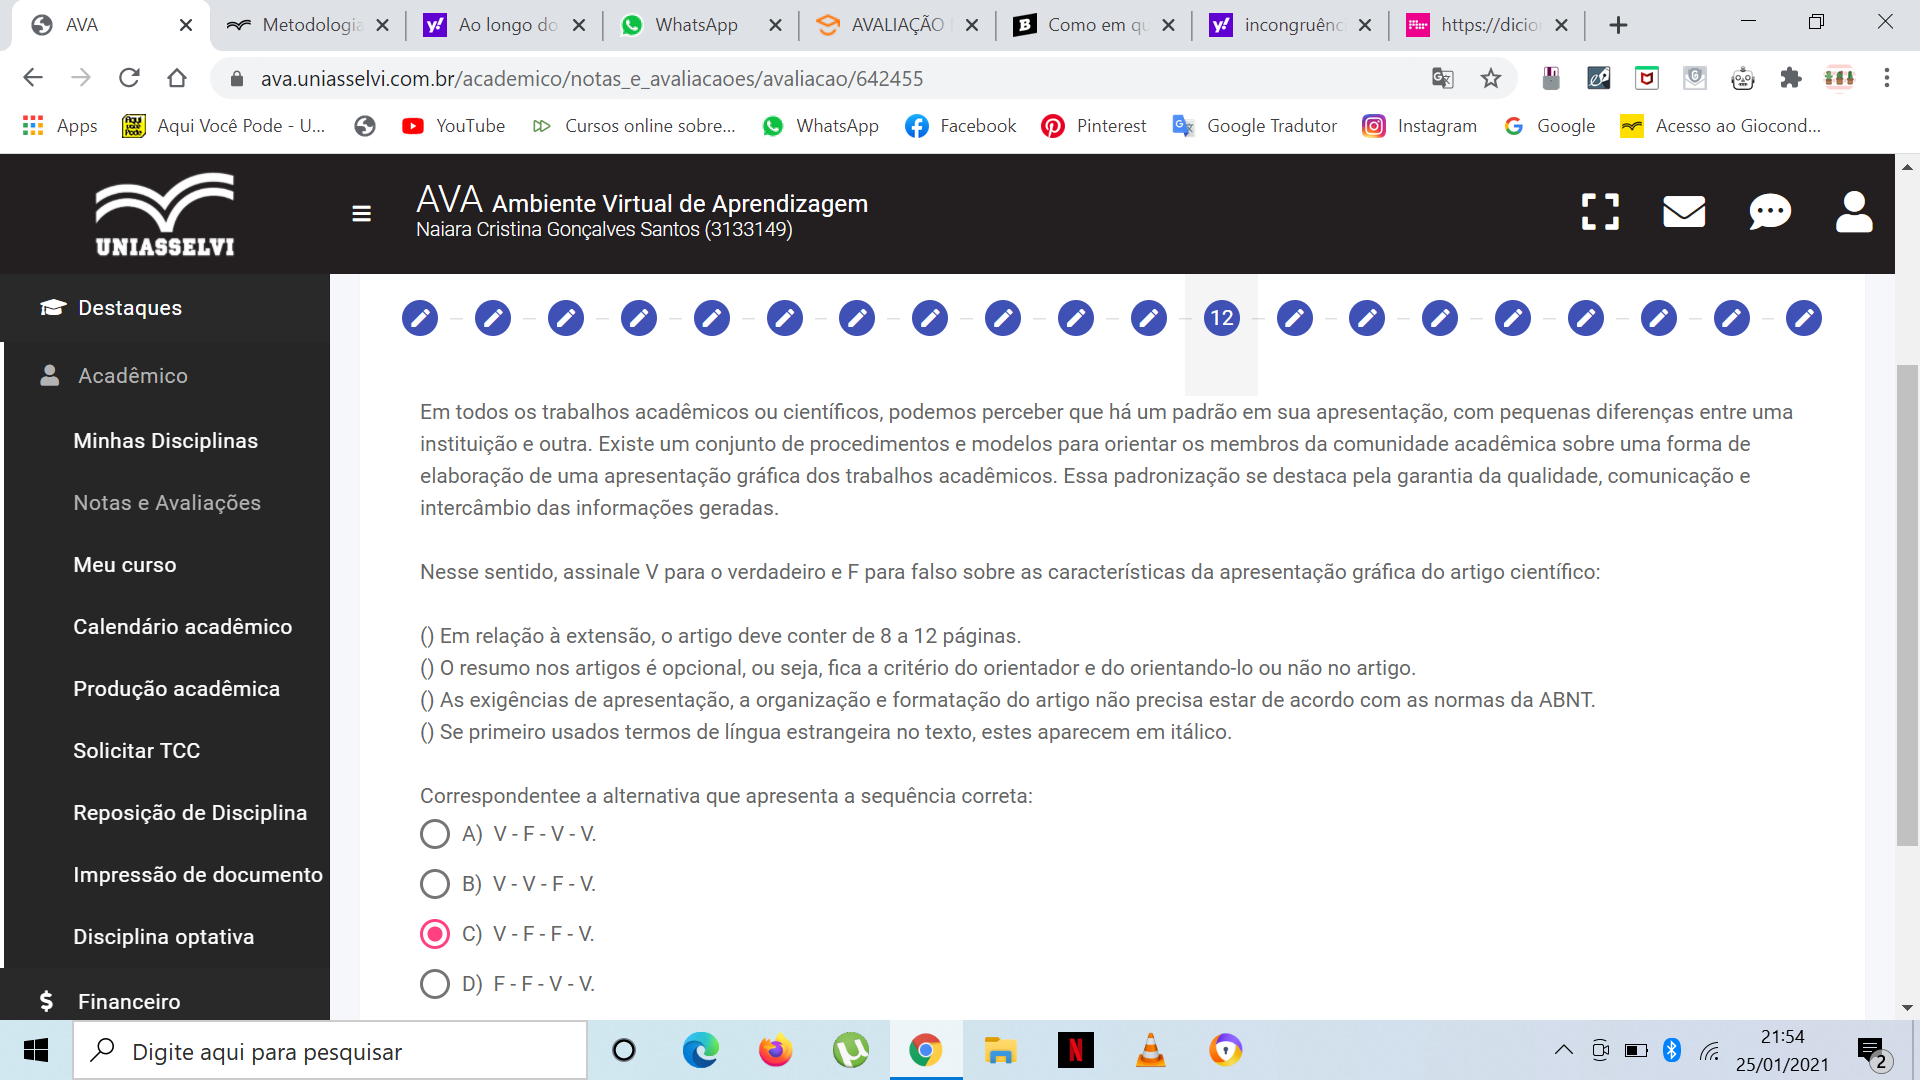This screenshot has width=1920, height=1080.
Task: Open the fullscreen/expand view icon
Action: [x=1600, y=212]
